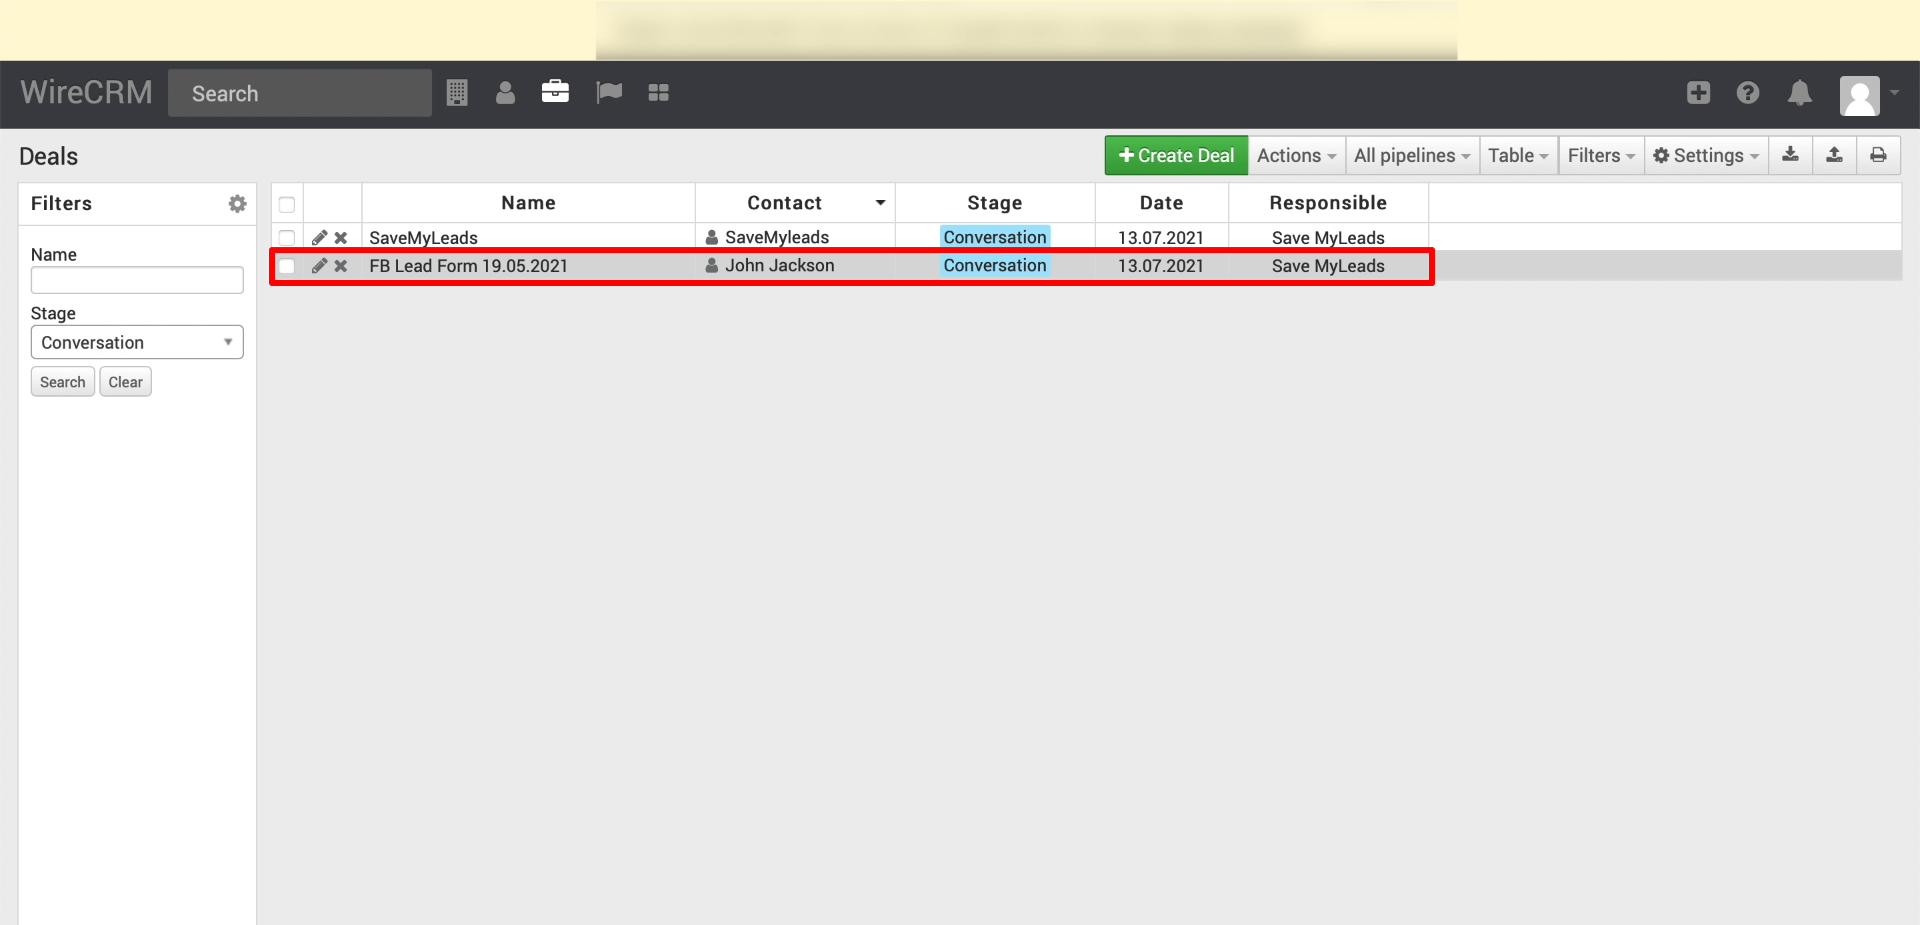
Task: Check the FB Lead Form row checkbox
Action: [x=287, y=266]
